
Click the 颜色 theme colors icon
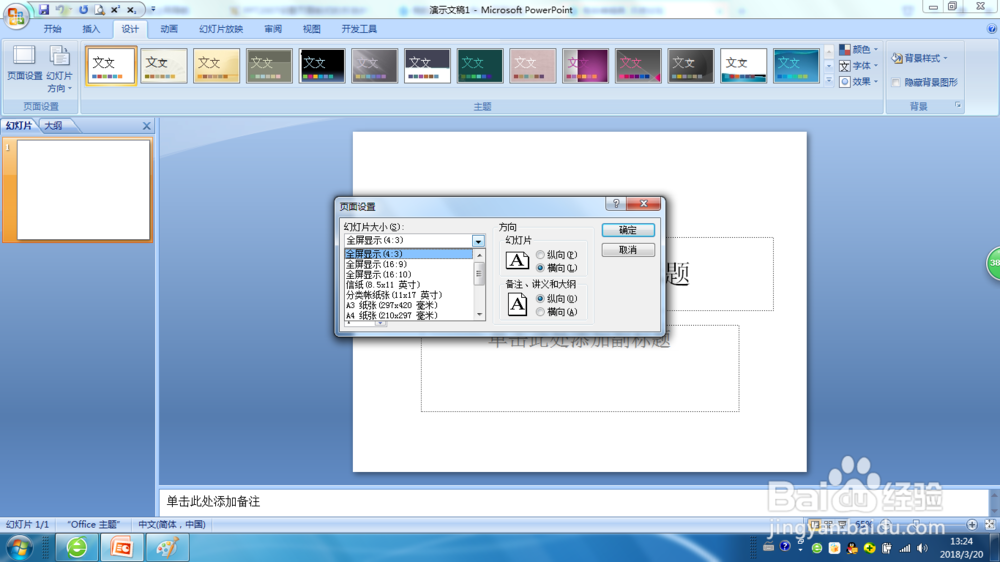click(x=845, y=49)
